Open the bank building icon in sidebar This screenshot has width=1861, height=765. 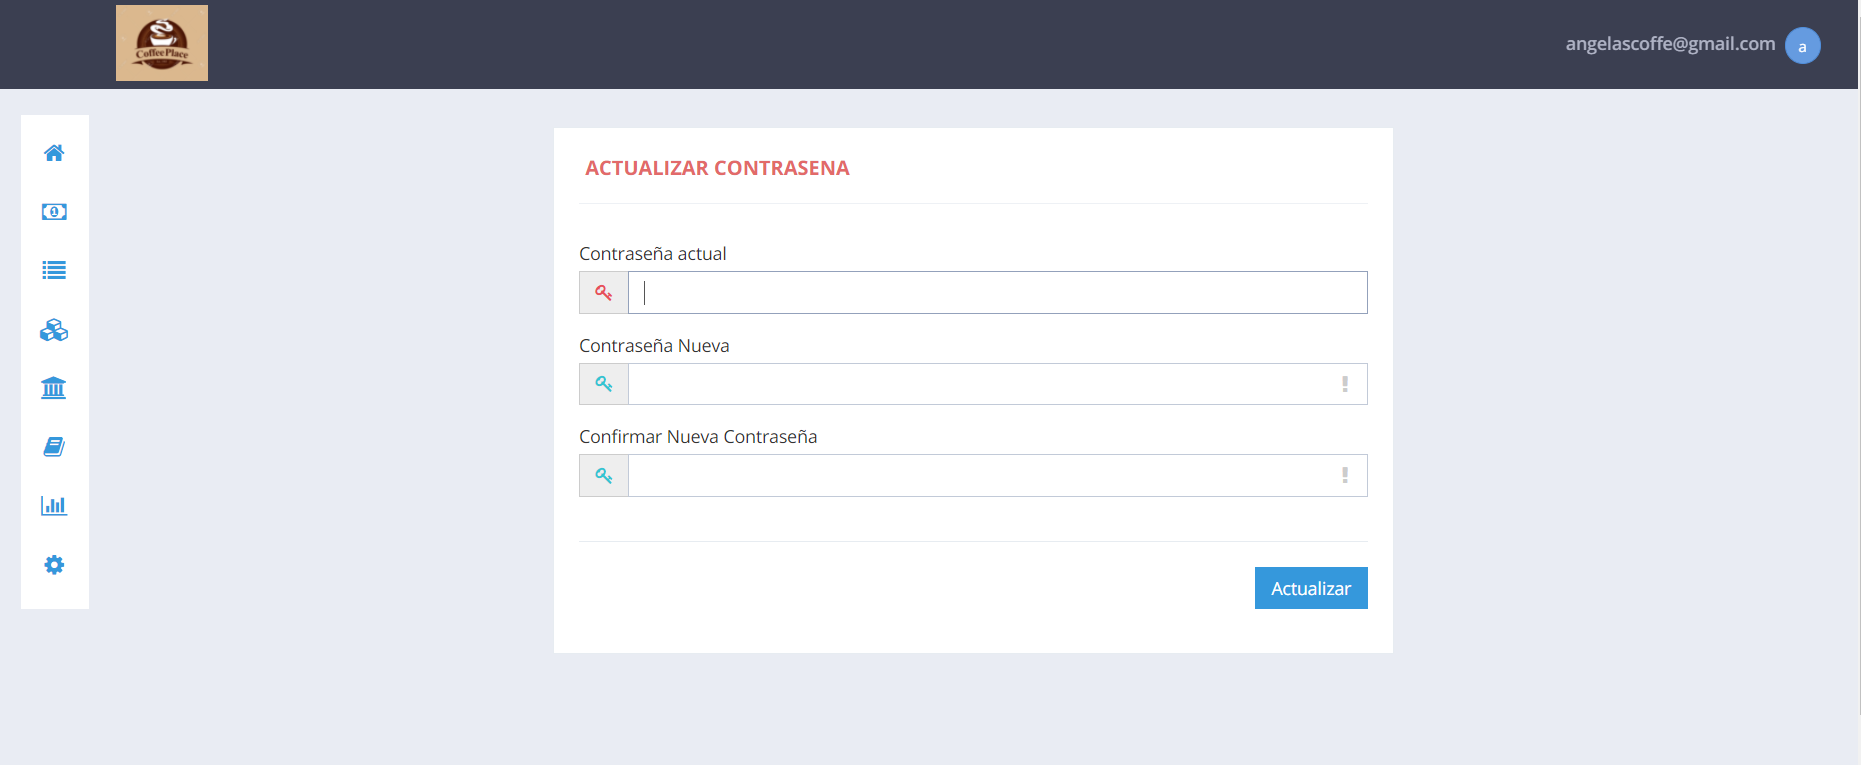click(x=54, y=388)
